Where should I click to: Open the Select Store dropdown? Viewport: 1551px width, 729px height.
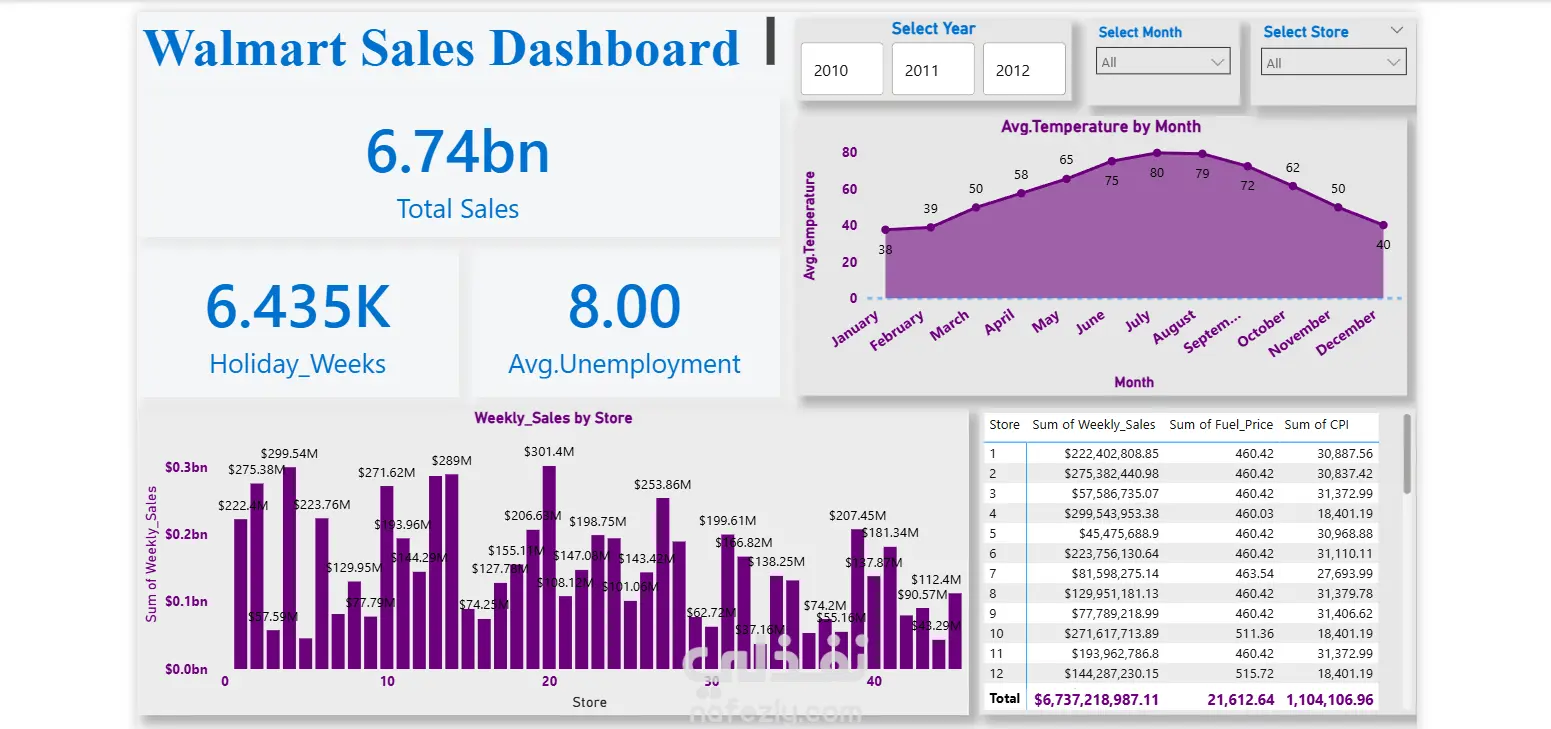tap(1334, 63)
